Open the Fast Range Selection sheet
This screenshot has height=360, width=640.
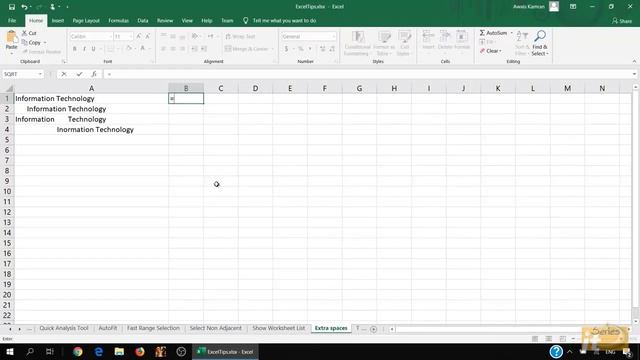point(153,328)
